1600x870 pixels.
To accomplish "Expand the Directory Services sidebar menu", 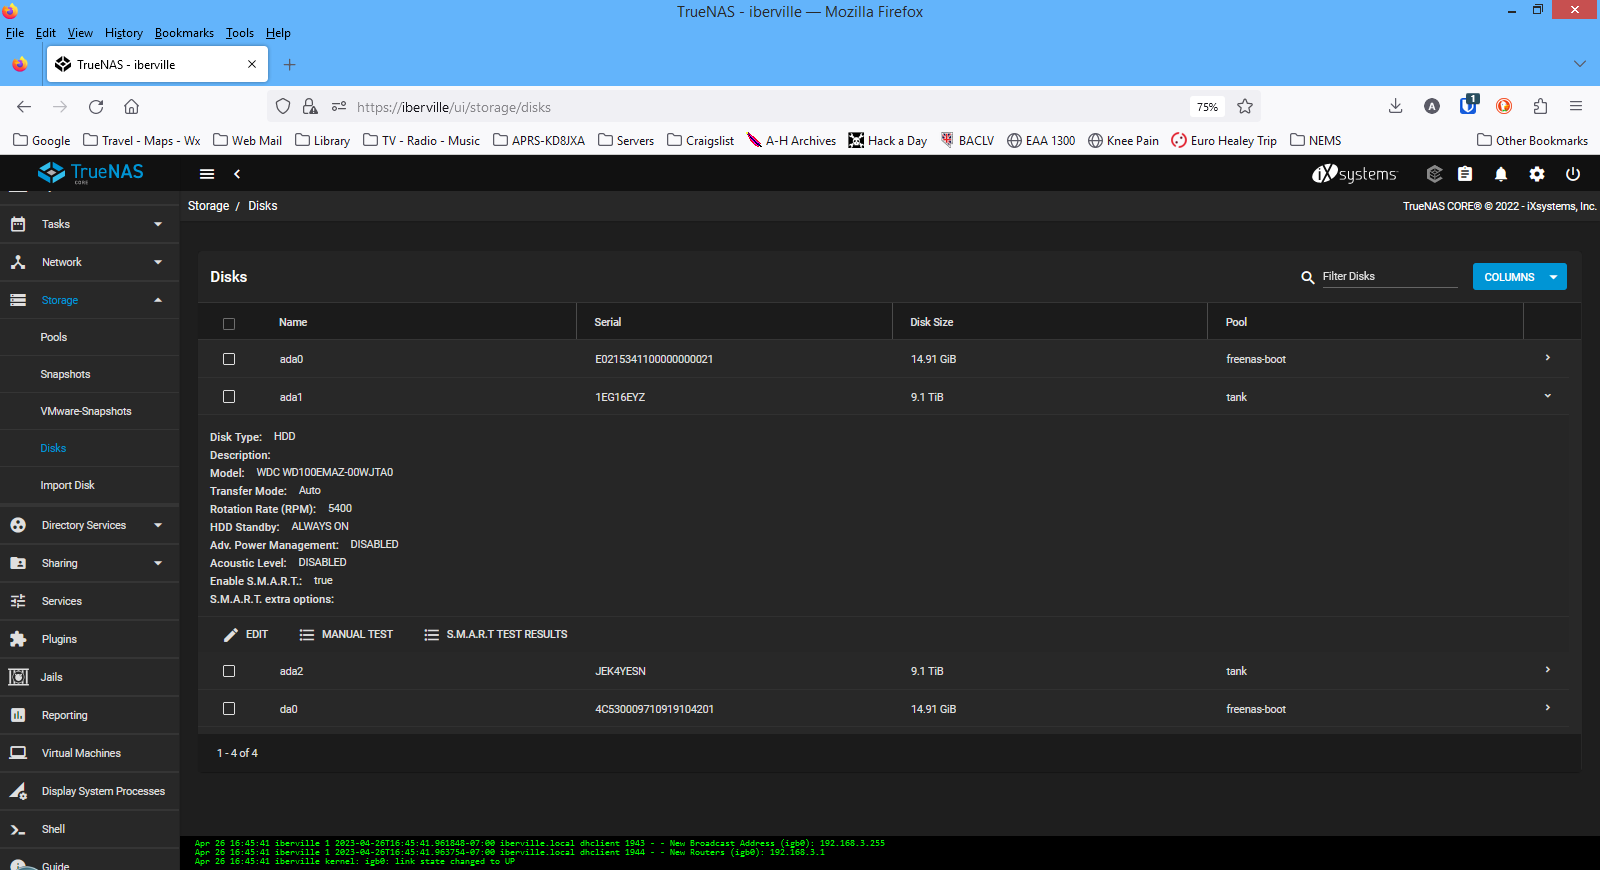I will tap(90, 525).
